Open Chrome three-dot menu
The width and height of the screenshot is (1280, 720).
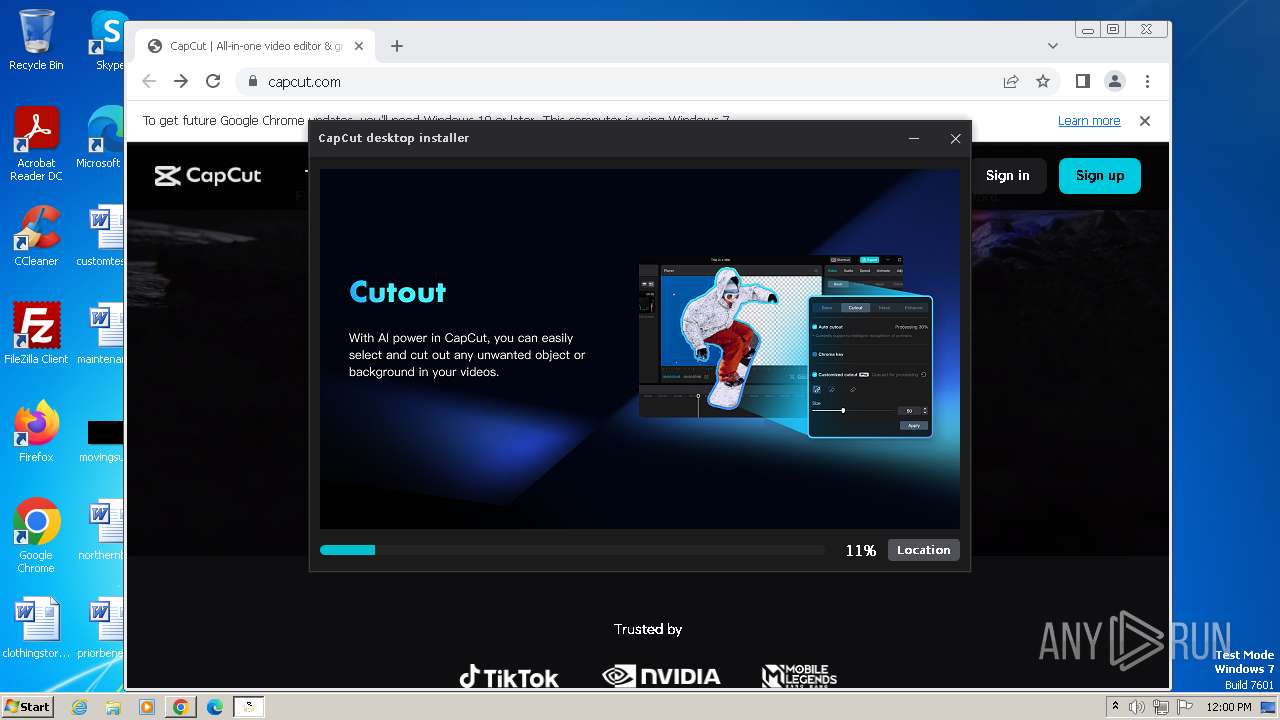click(x=1147, y=81)
